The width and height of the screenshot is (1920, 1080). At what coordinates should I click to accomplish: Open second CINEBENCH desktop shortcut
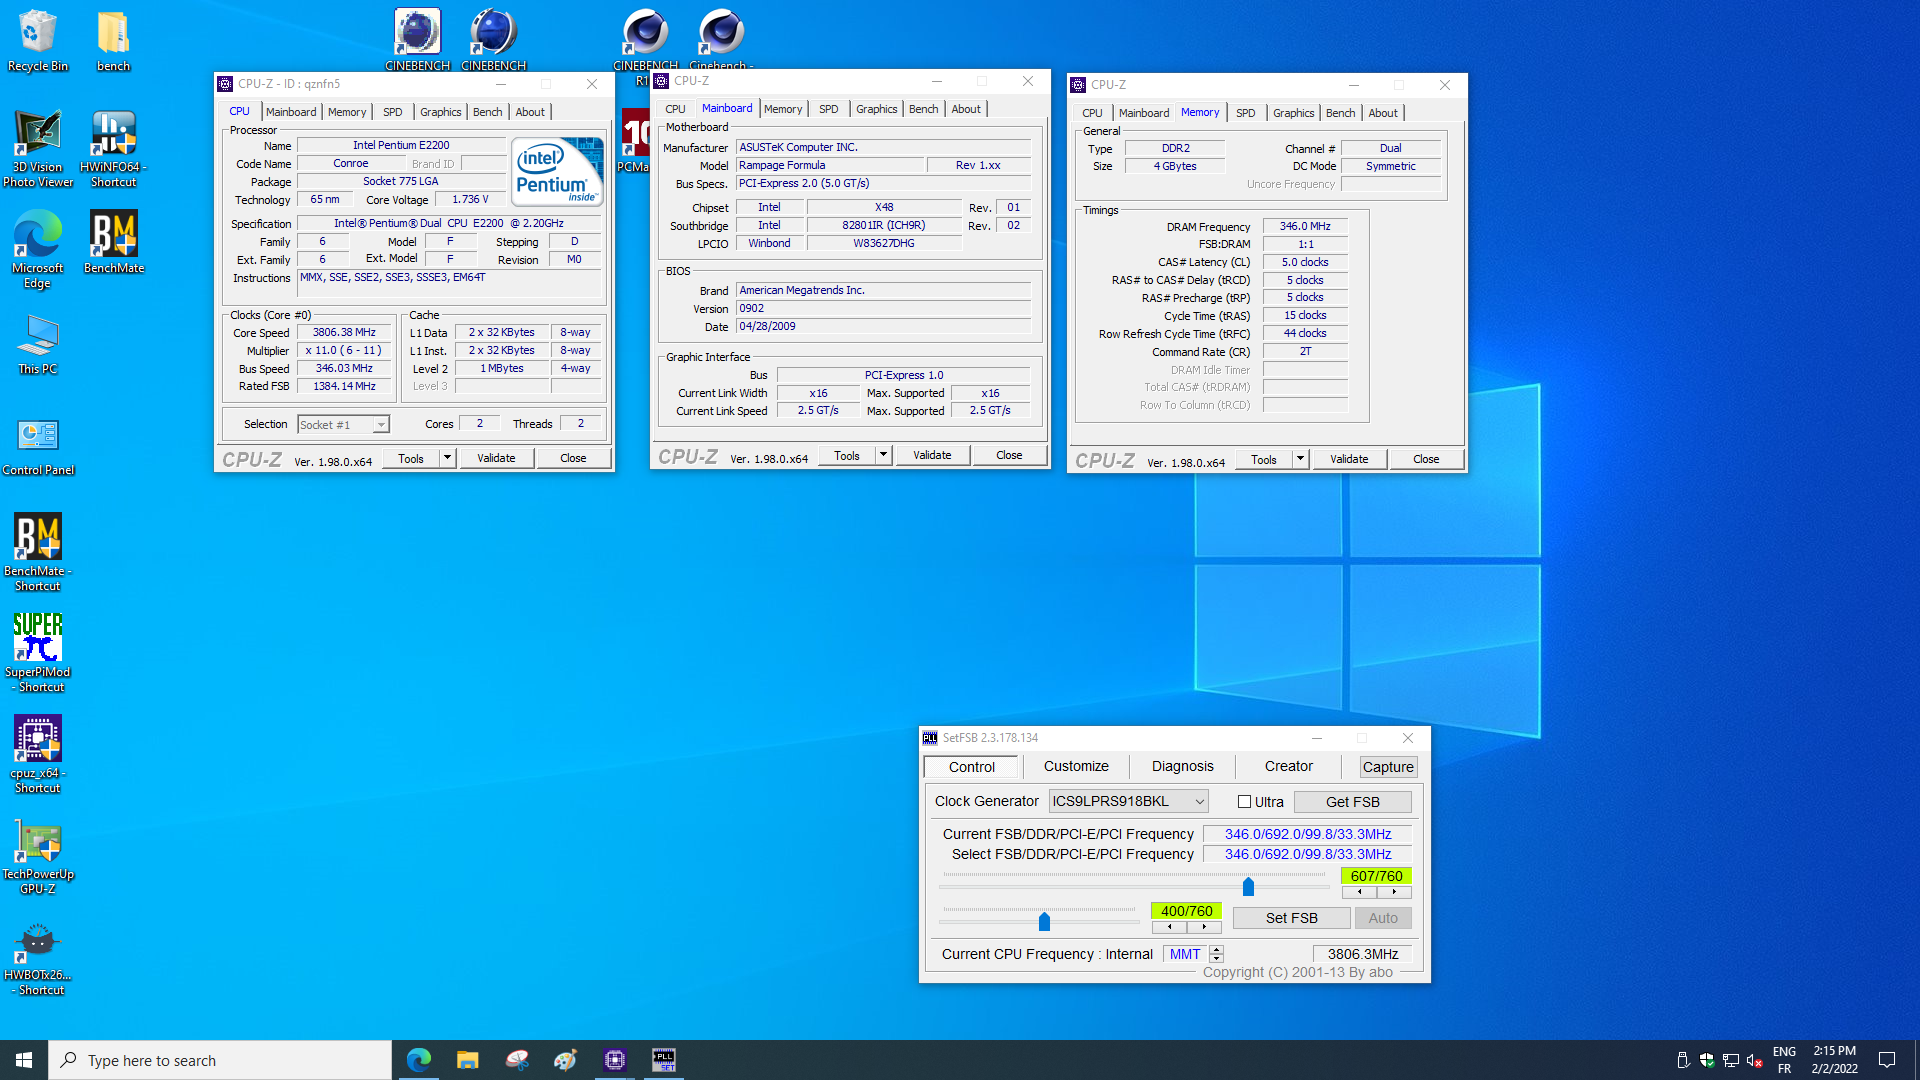493,40
